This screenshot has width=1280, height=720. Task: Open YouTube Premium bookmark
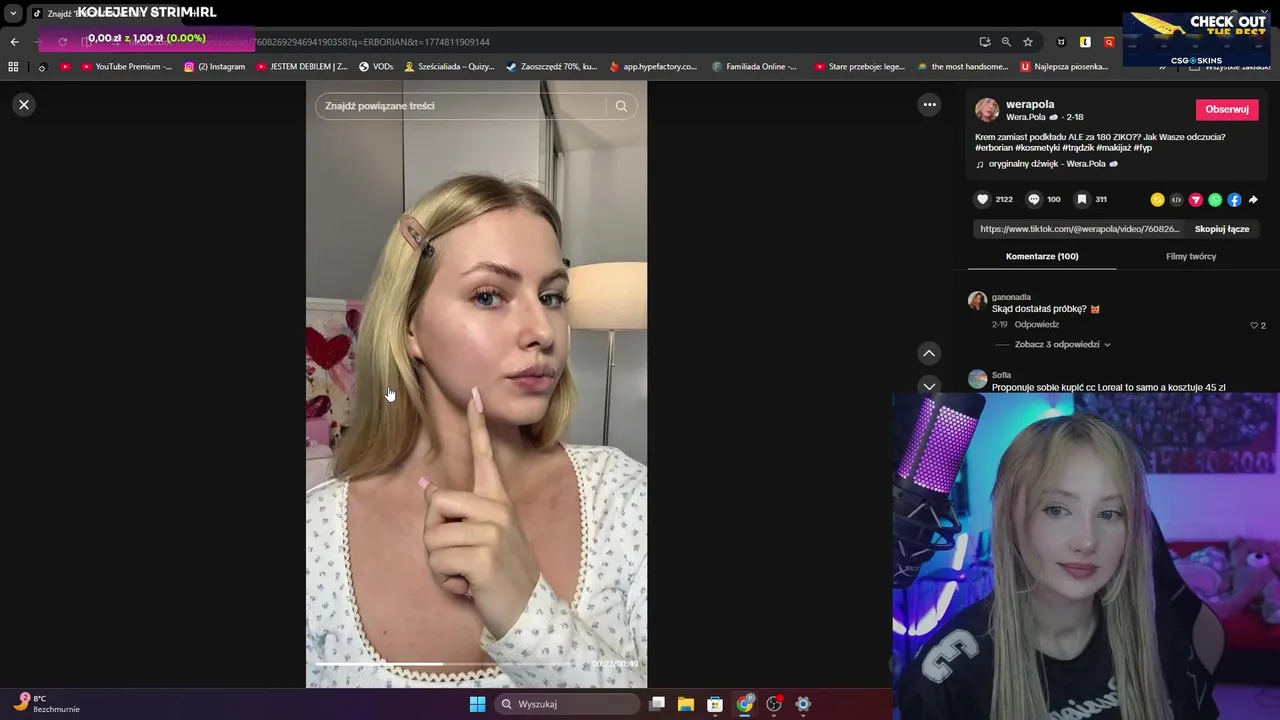pos(127,67)
